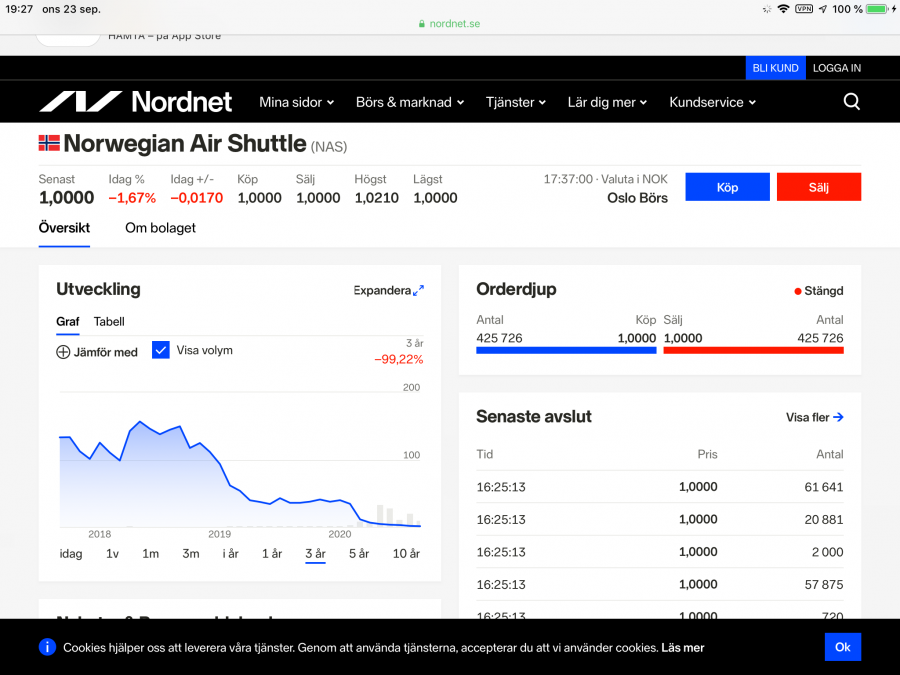
Task: Click the blue Köp order depth bar
Action: (x=566, y=351)
